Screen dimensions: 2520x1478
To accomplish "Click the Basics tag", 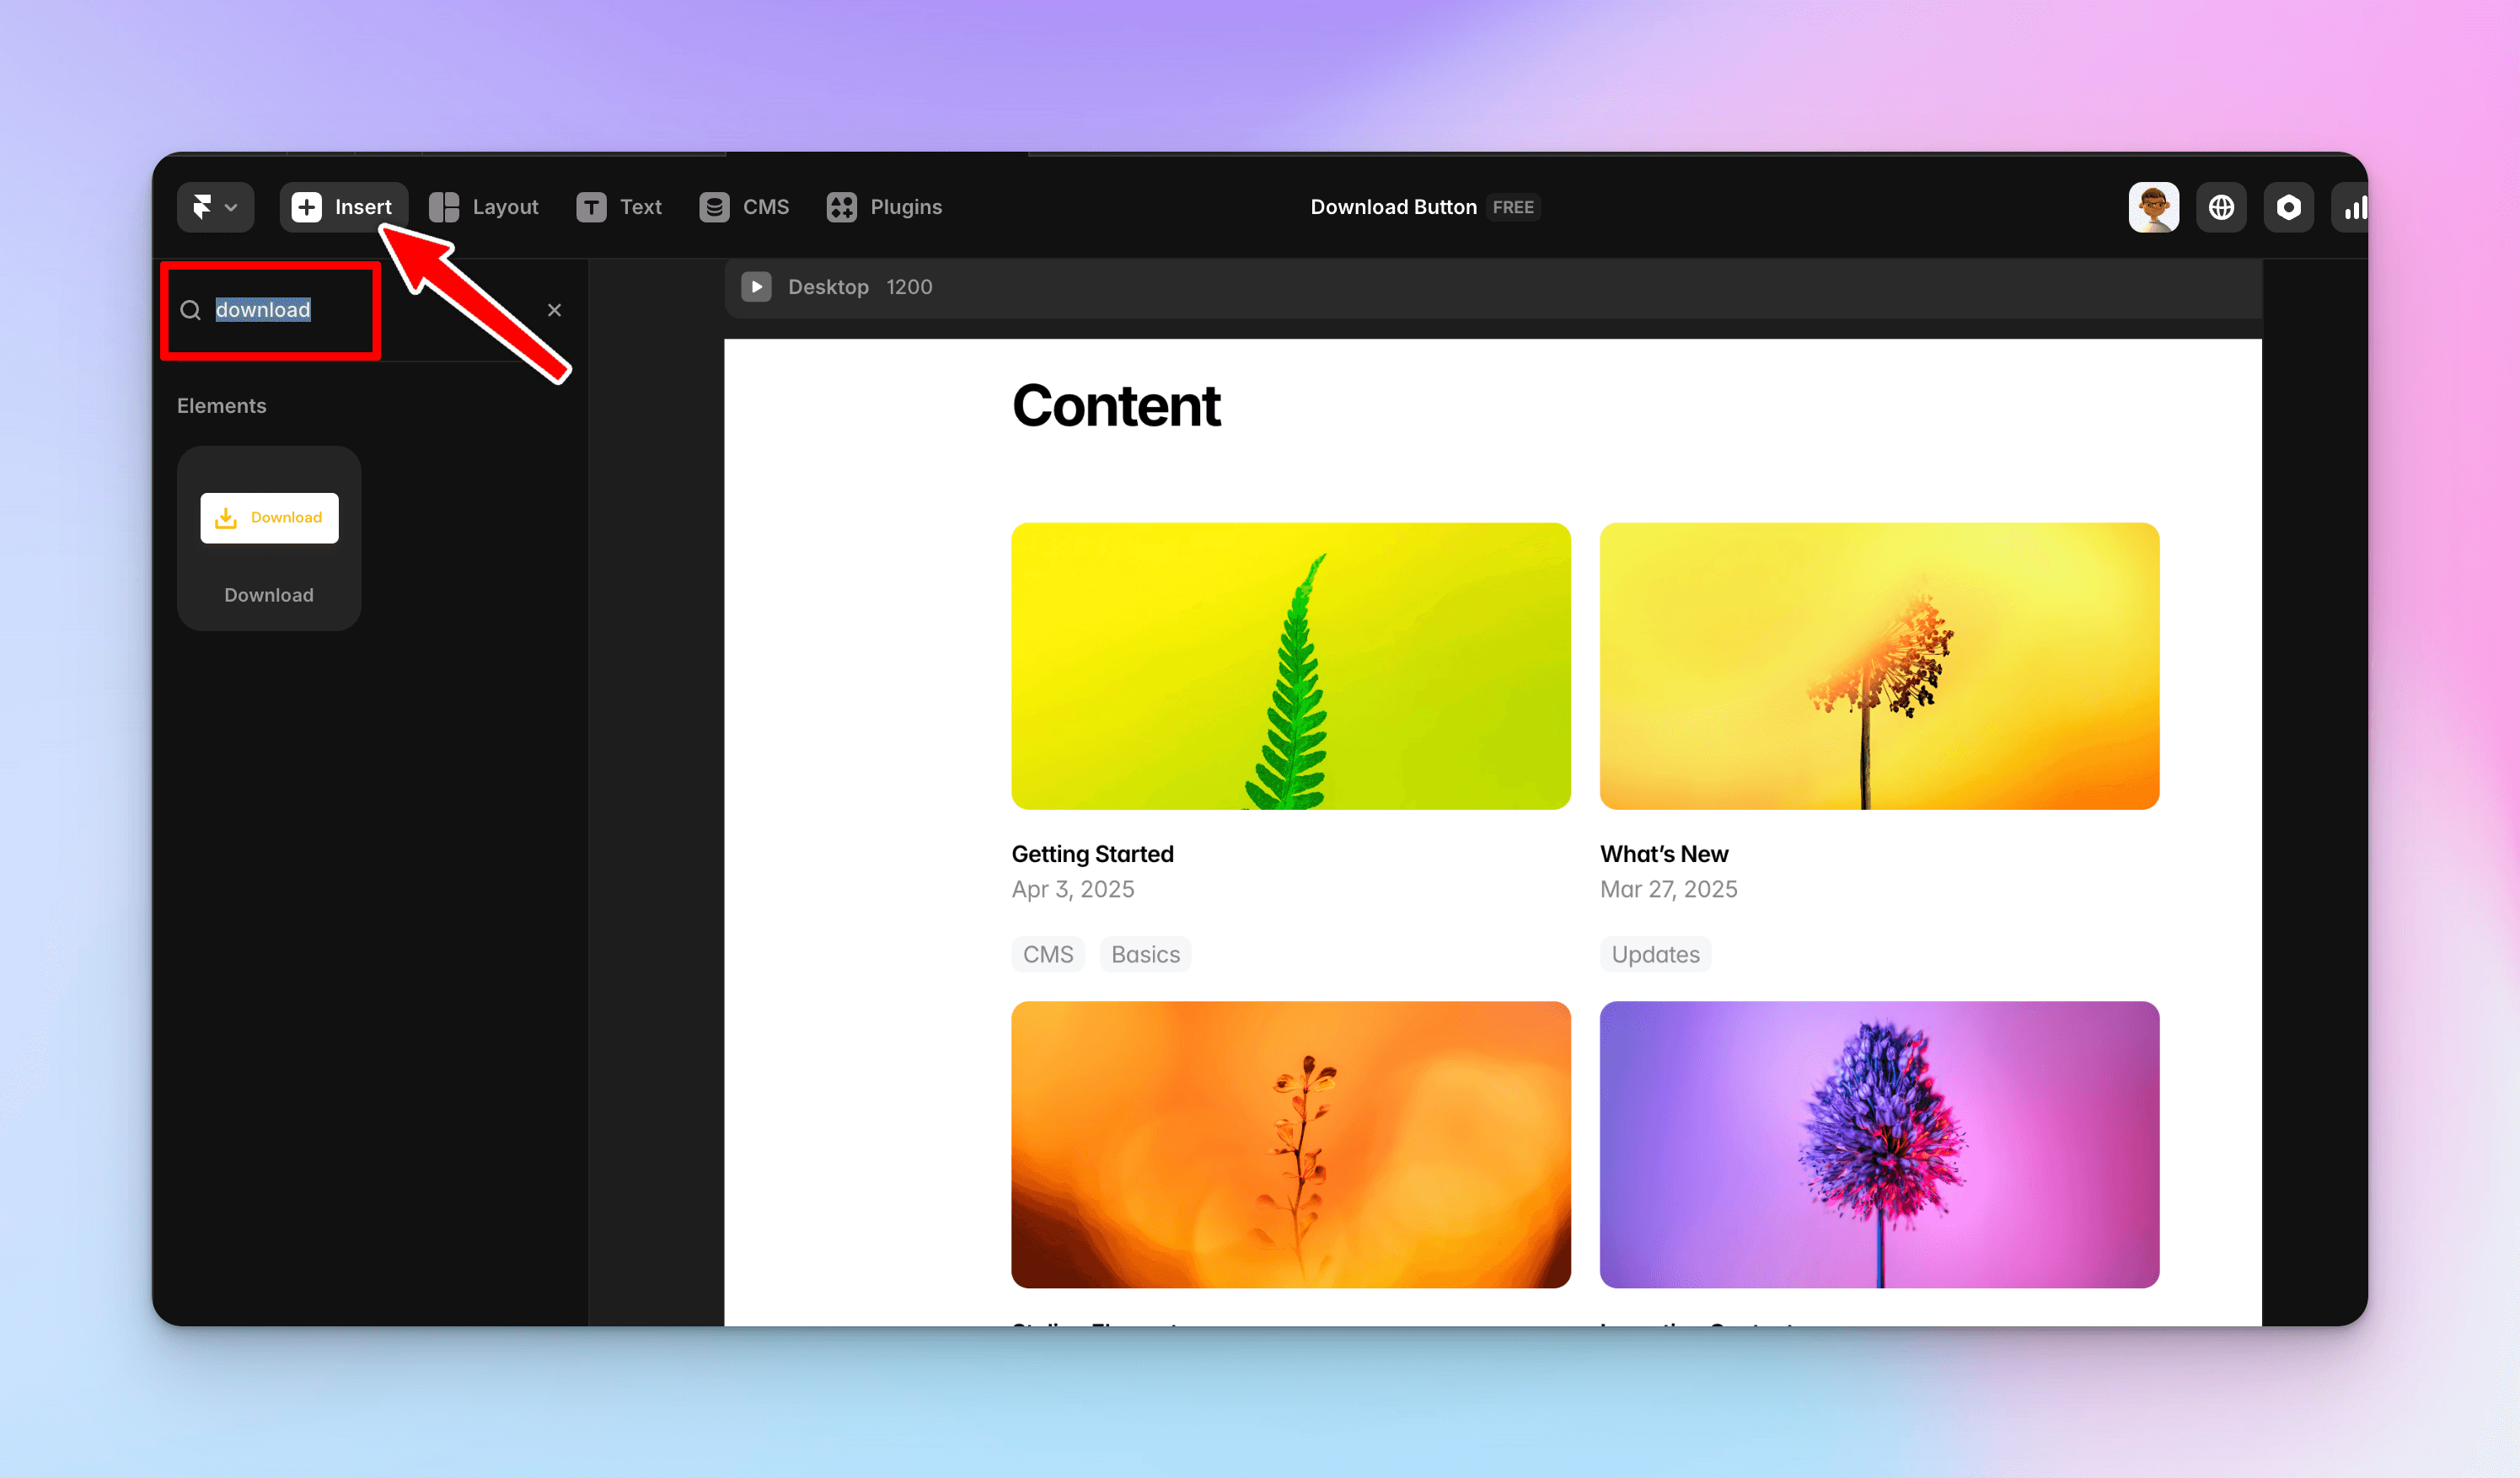I will coord(1145,954).
